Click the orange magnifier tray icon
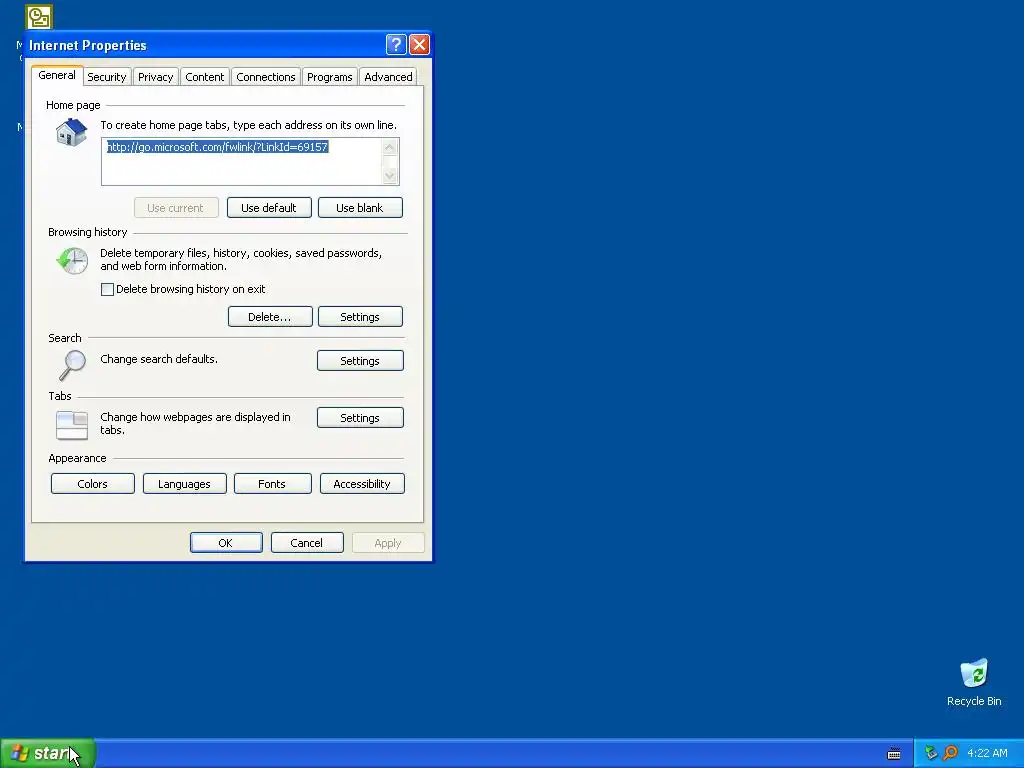Screen dimensions: 1024x768 coord(950,753)
